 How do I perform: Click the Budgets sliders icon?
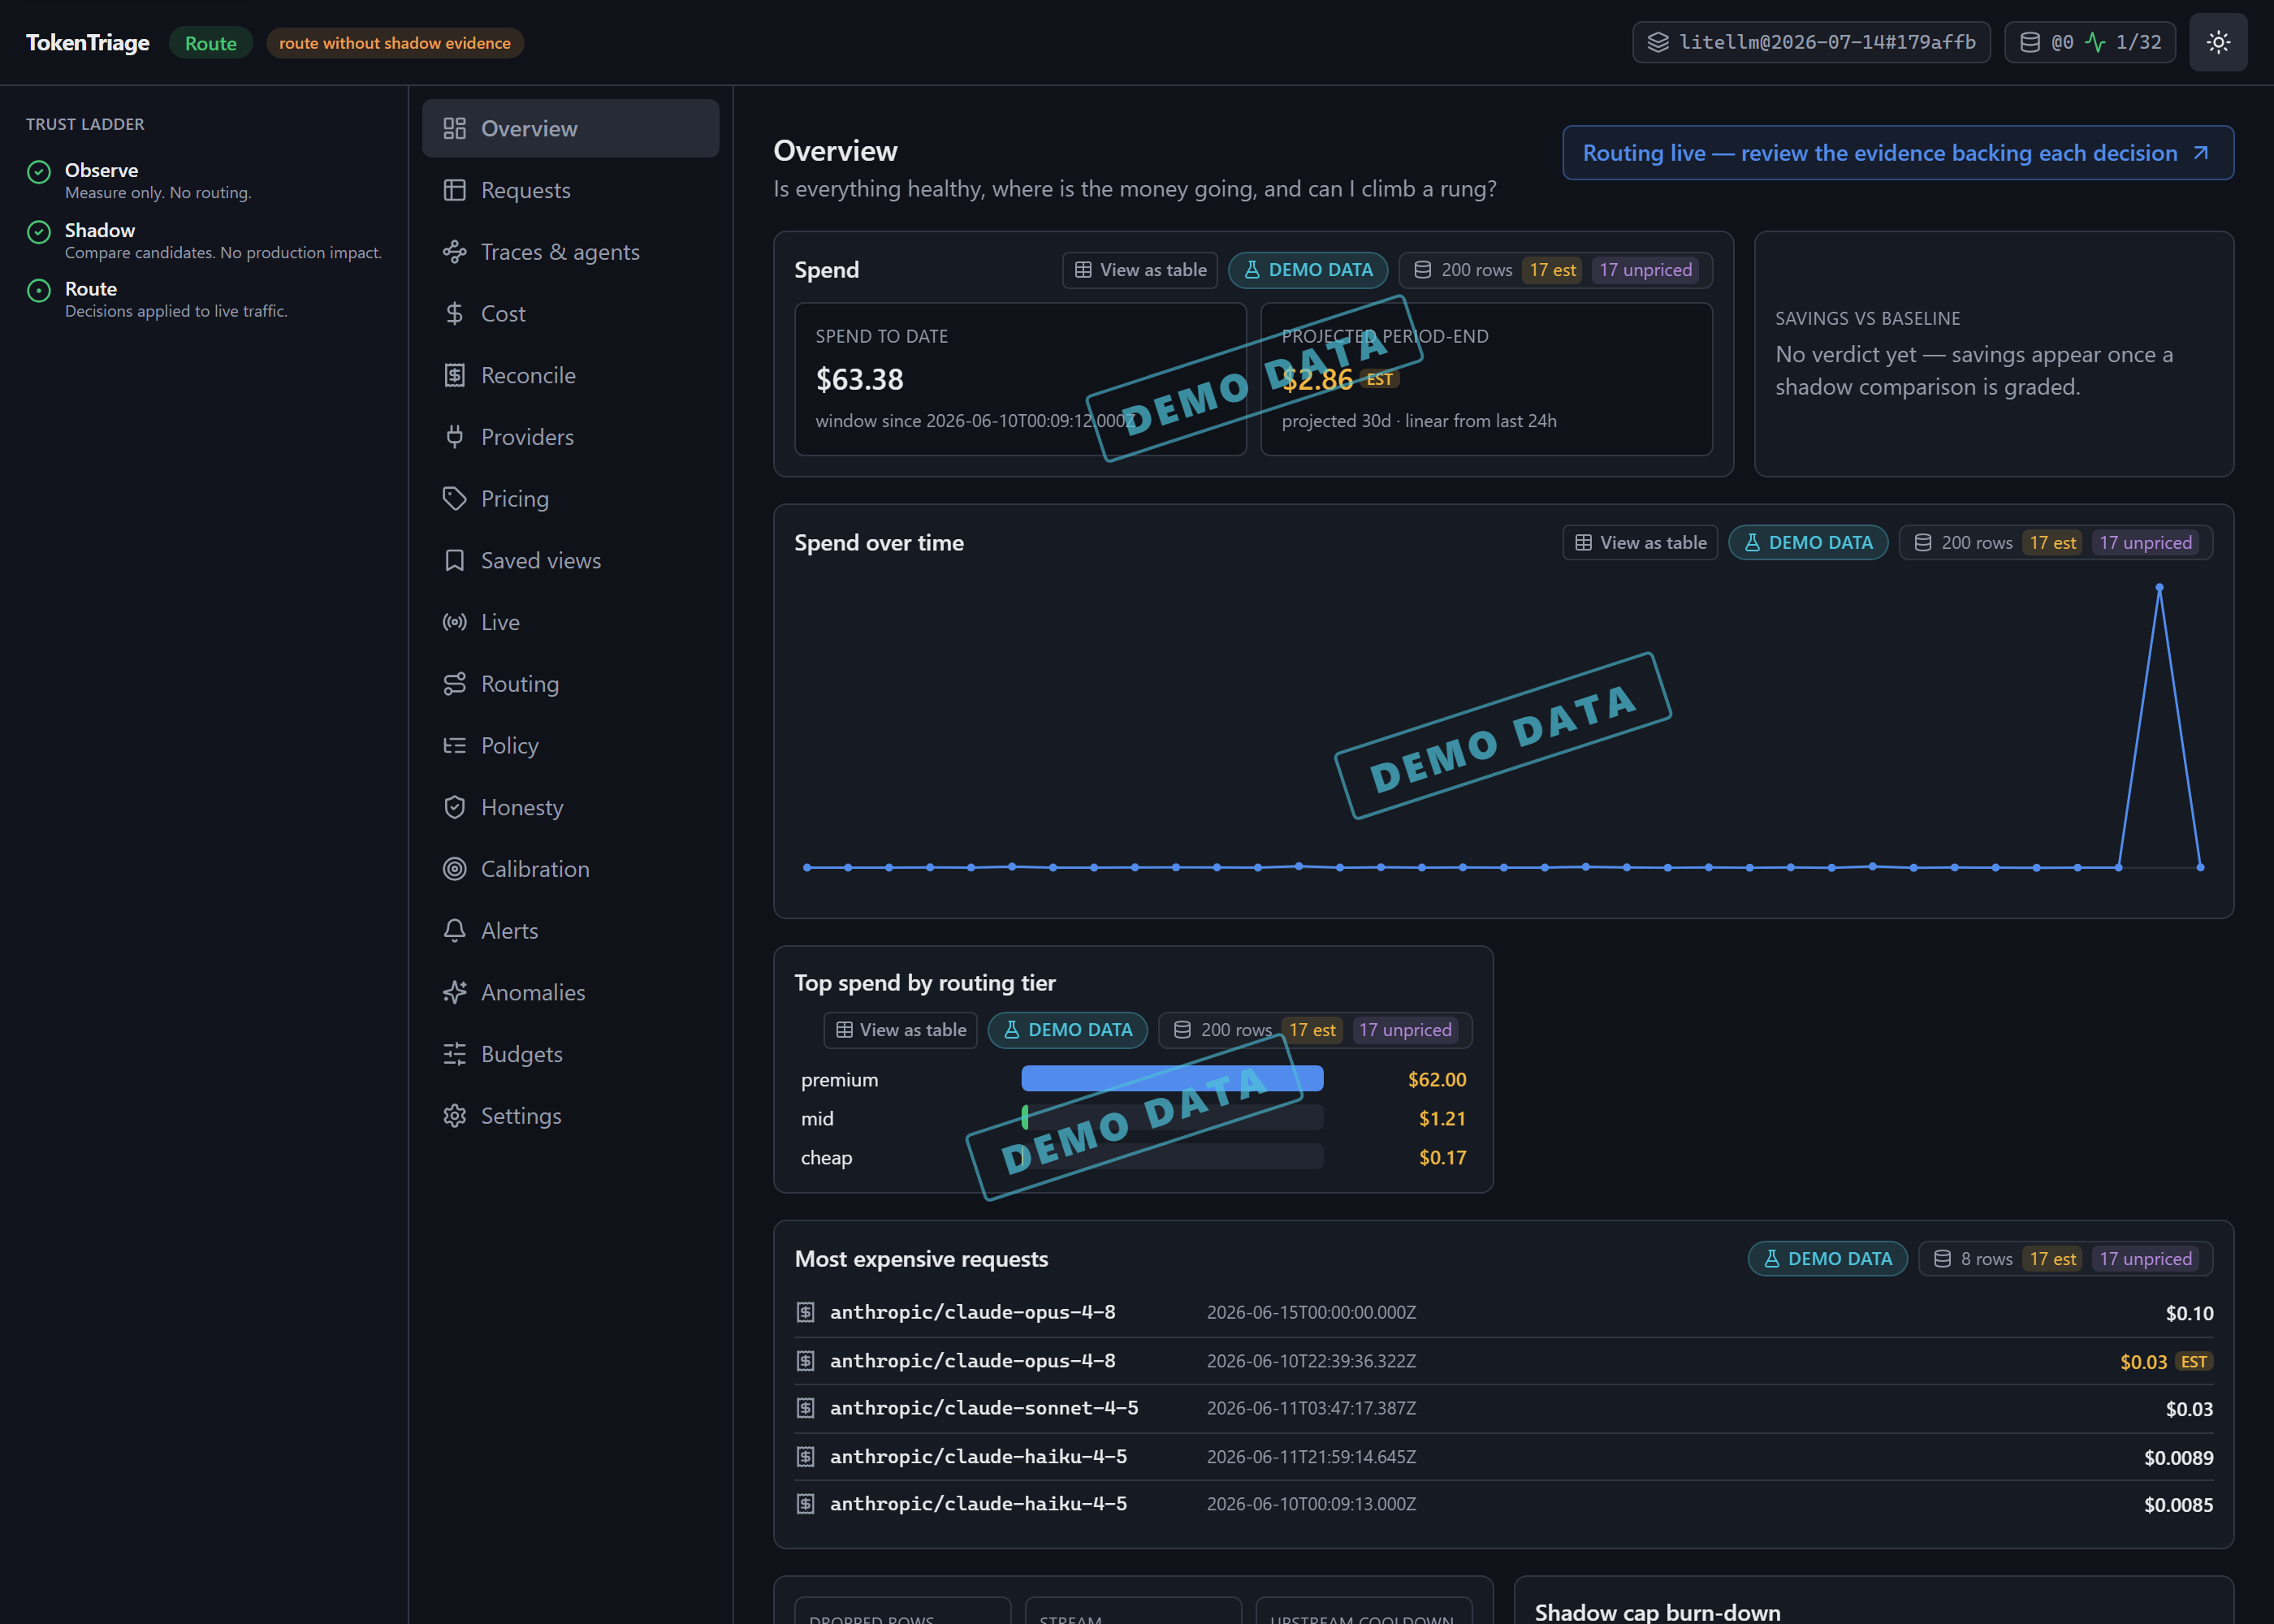tap(454, 1054)
